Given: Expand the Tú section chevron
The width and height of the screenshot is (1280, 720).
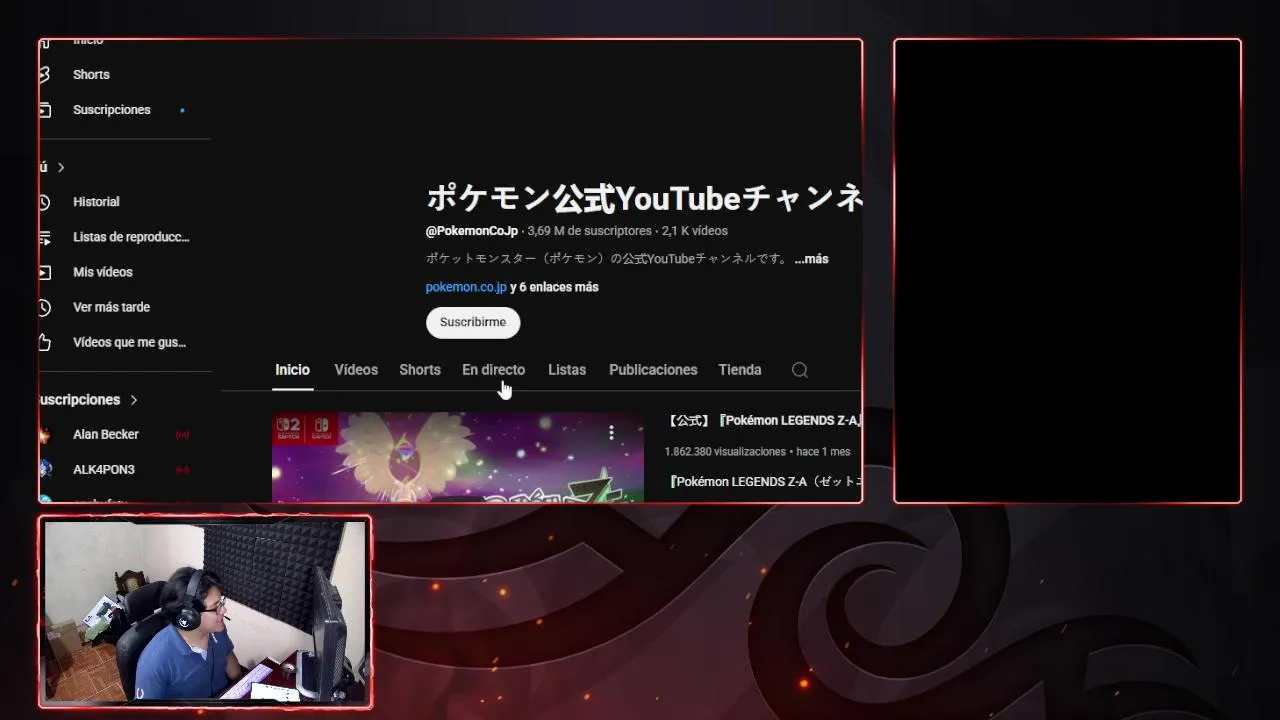Looking at the screenshot, I should coord(61,167).
